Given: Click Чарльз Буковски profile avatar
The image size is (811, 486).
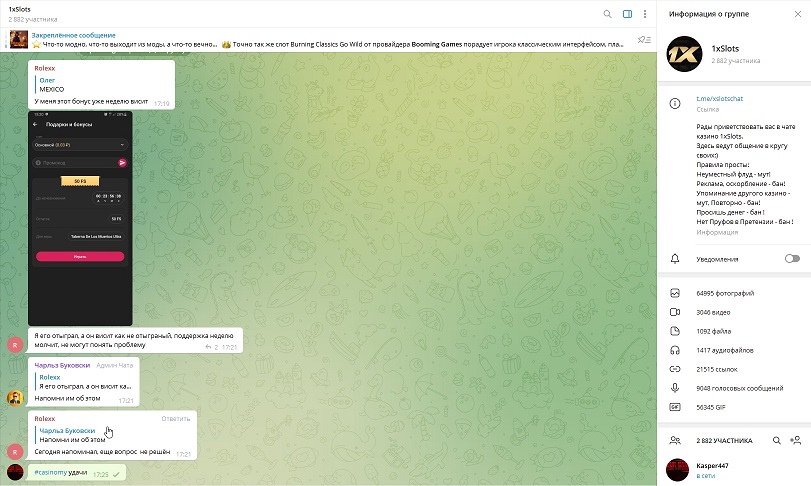Looking at the screenshot, I should tap(15, 398).
